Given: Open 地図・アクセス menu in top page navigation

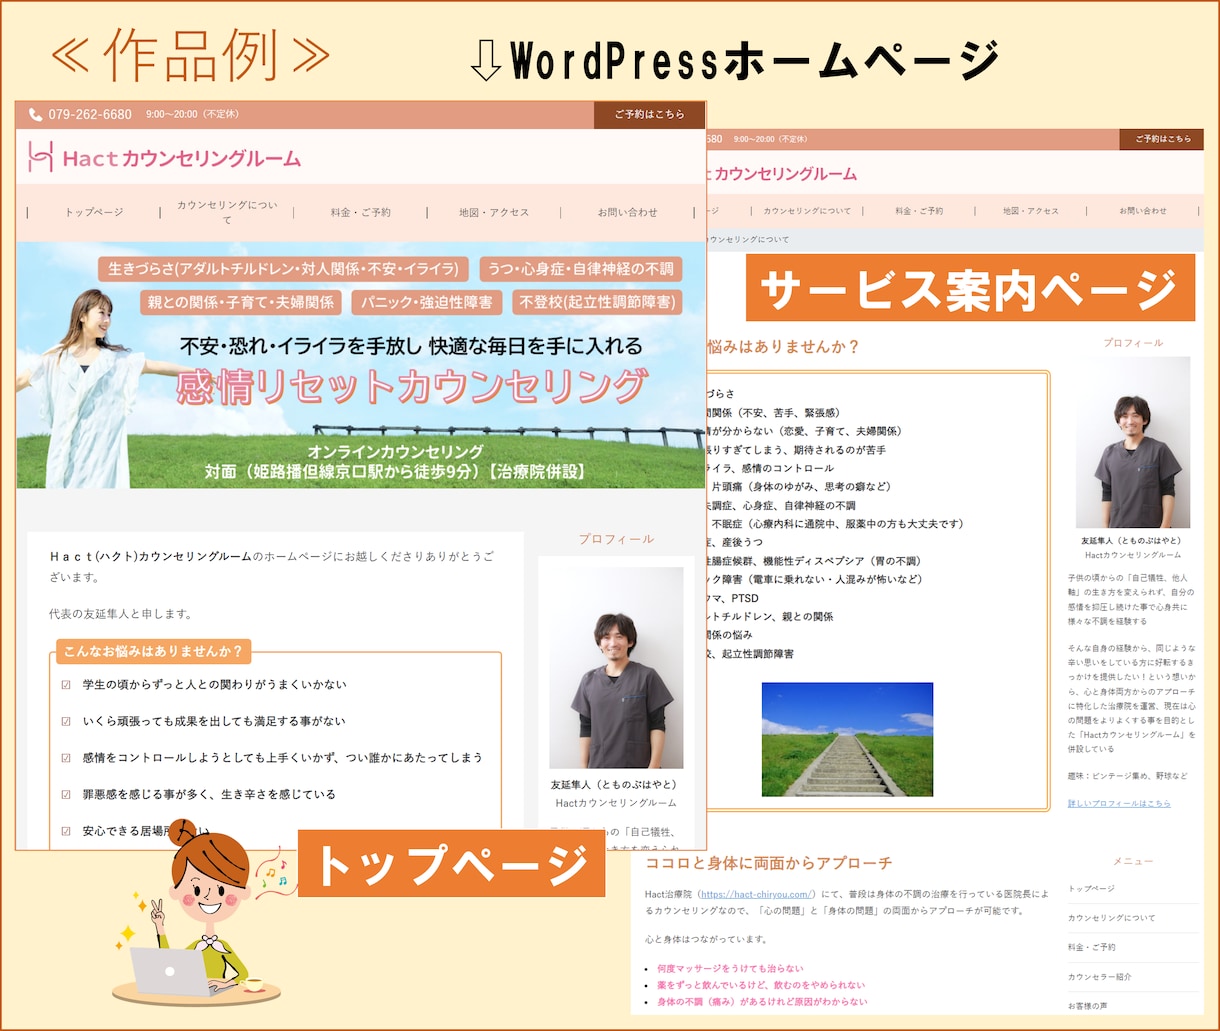Looking at the screenshot, I should tap(494, 213).
